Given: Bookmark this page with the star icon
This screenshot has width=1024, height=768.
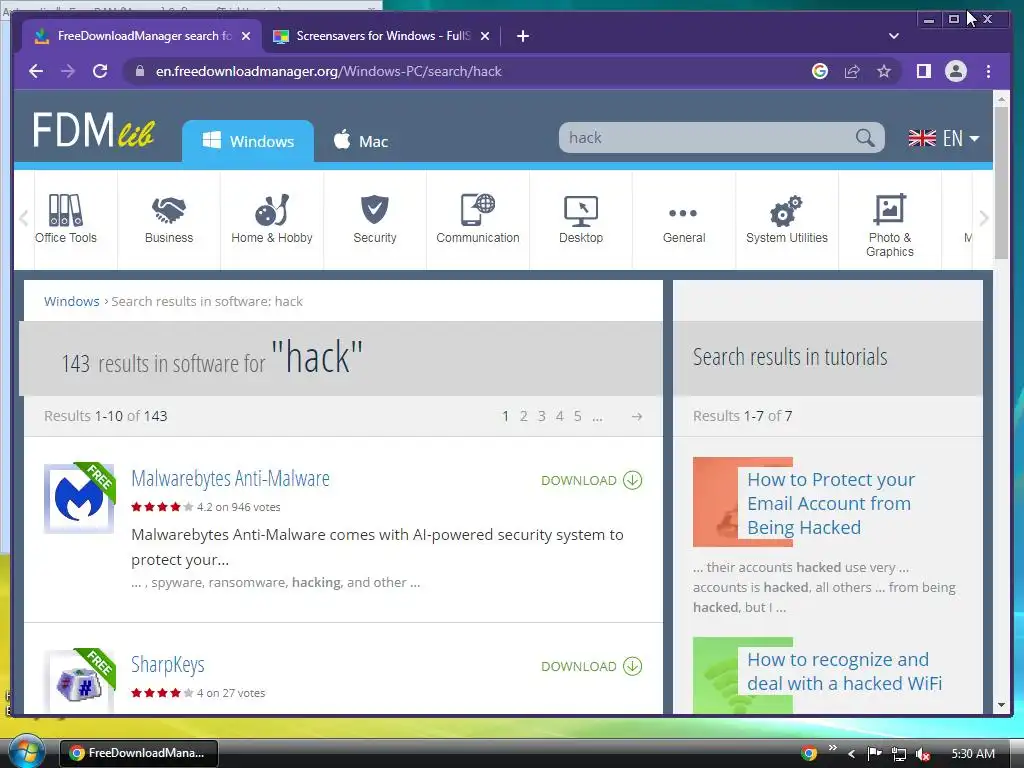Looking at the screenshot, I should tap(884, 71).
